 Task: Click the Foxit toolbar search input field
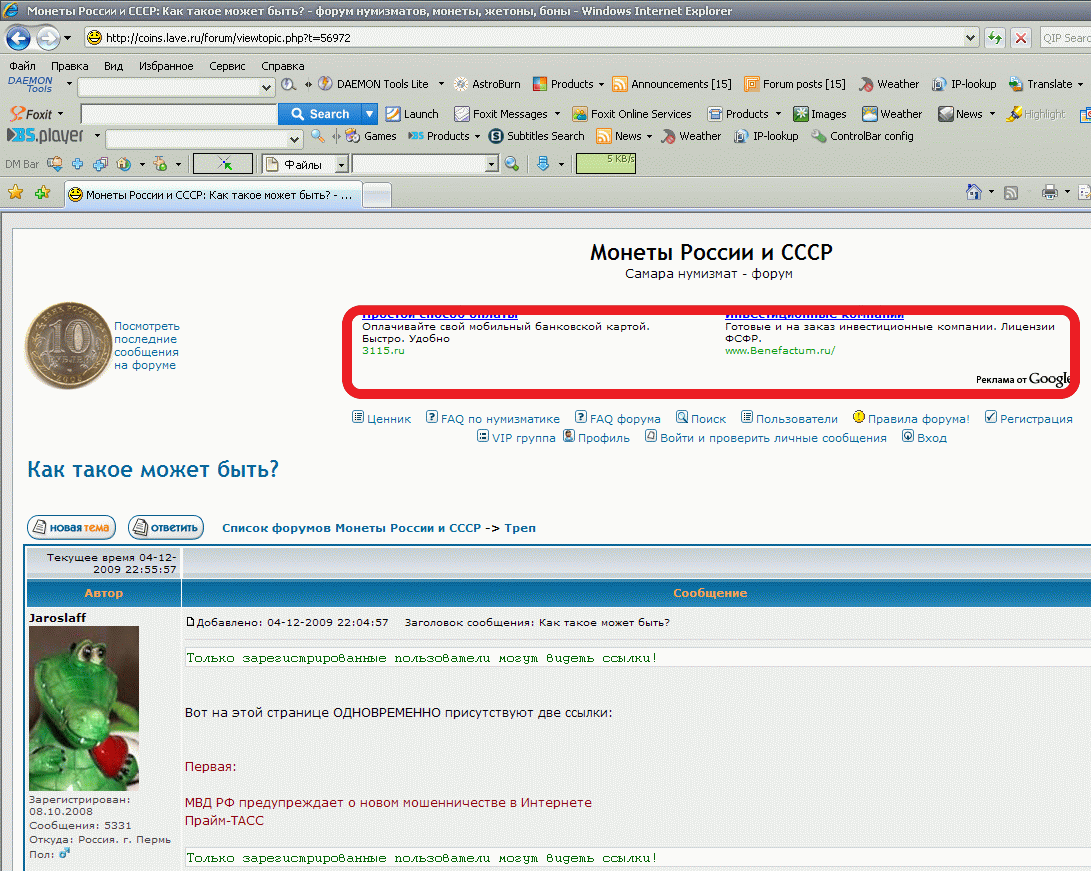[x=179, y=114]
